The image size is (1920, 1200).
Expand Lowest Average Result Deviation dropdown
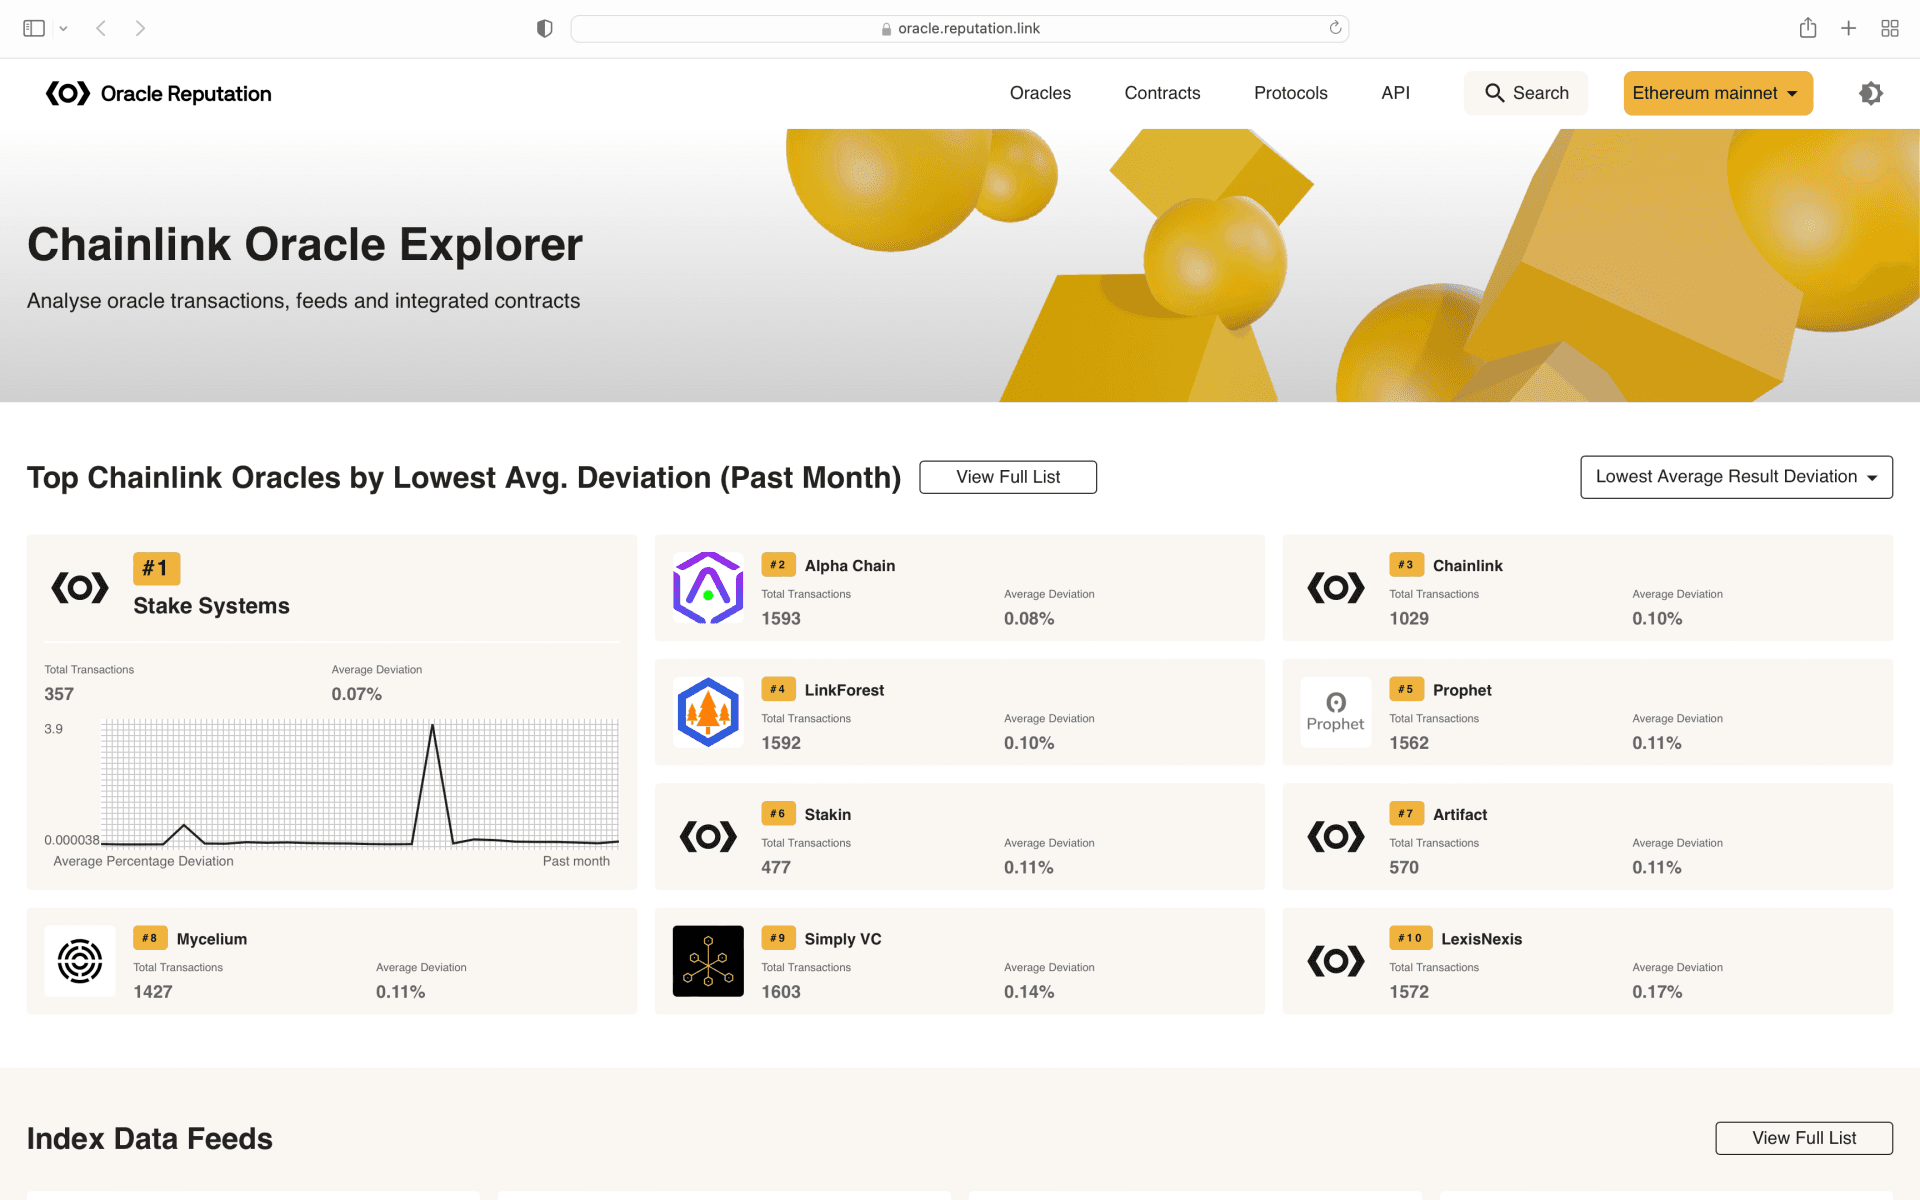[1736, 477]
